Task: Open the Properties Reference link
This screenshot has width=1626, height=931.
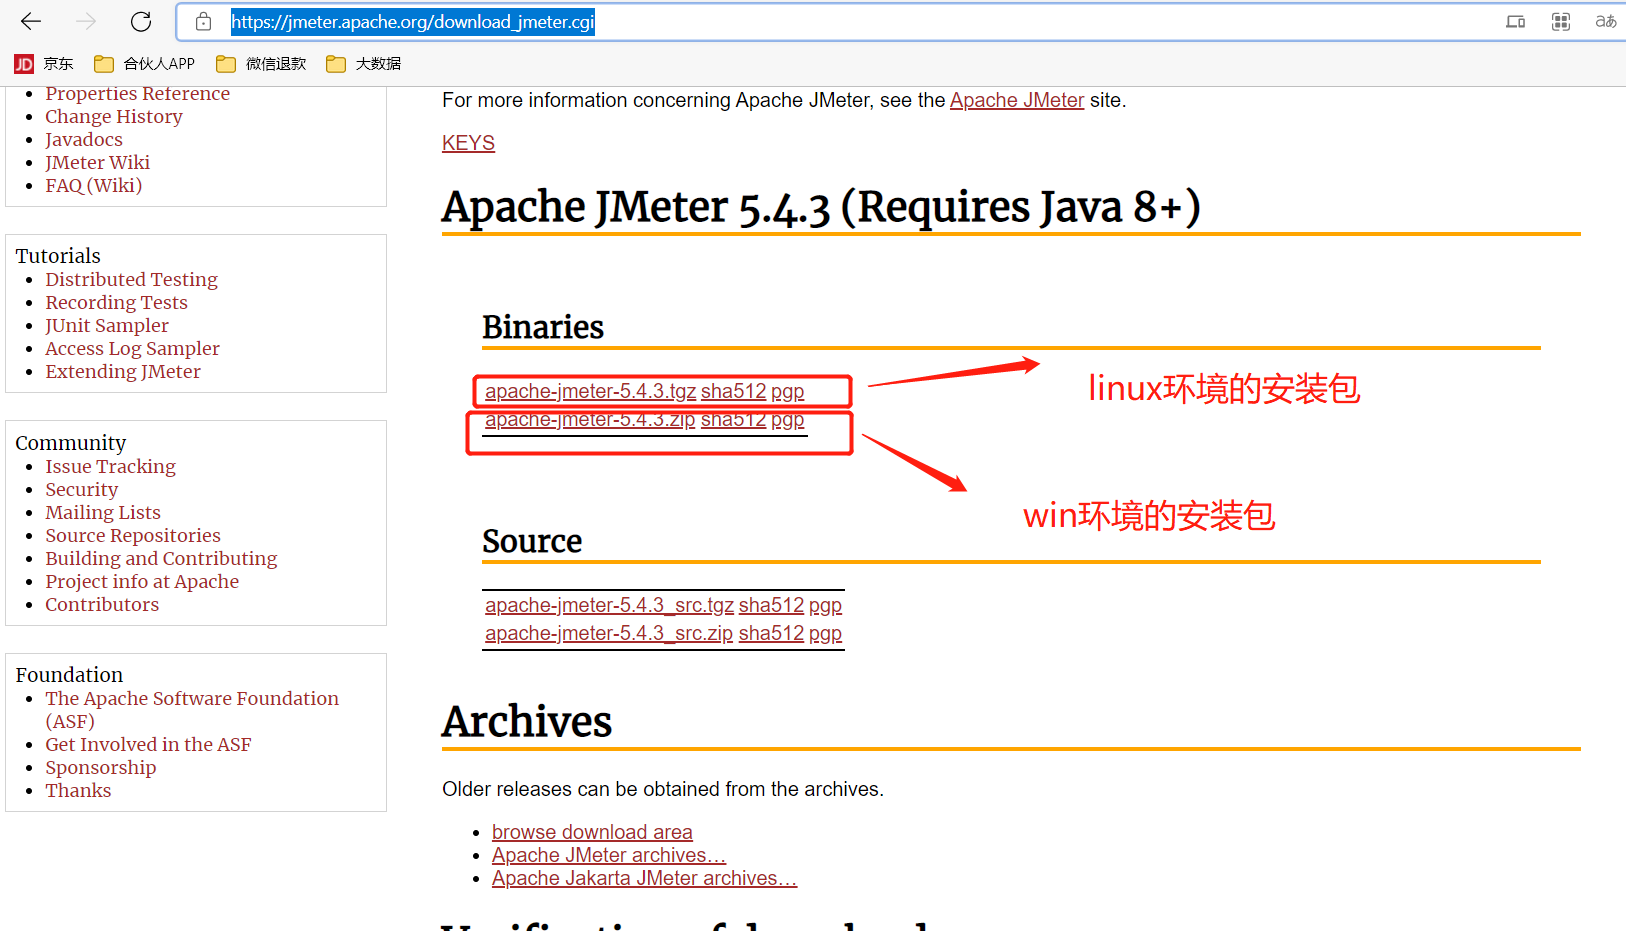Action: click(137, 93)
